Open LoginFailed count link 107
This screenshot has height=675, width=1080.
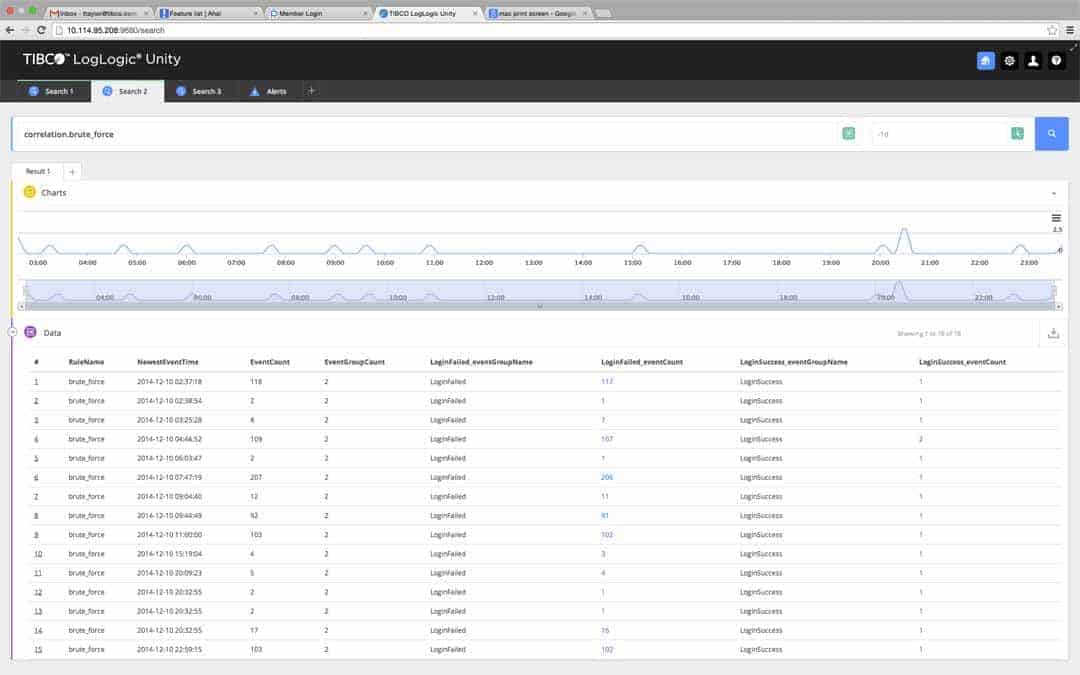coord(607,439)
